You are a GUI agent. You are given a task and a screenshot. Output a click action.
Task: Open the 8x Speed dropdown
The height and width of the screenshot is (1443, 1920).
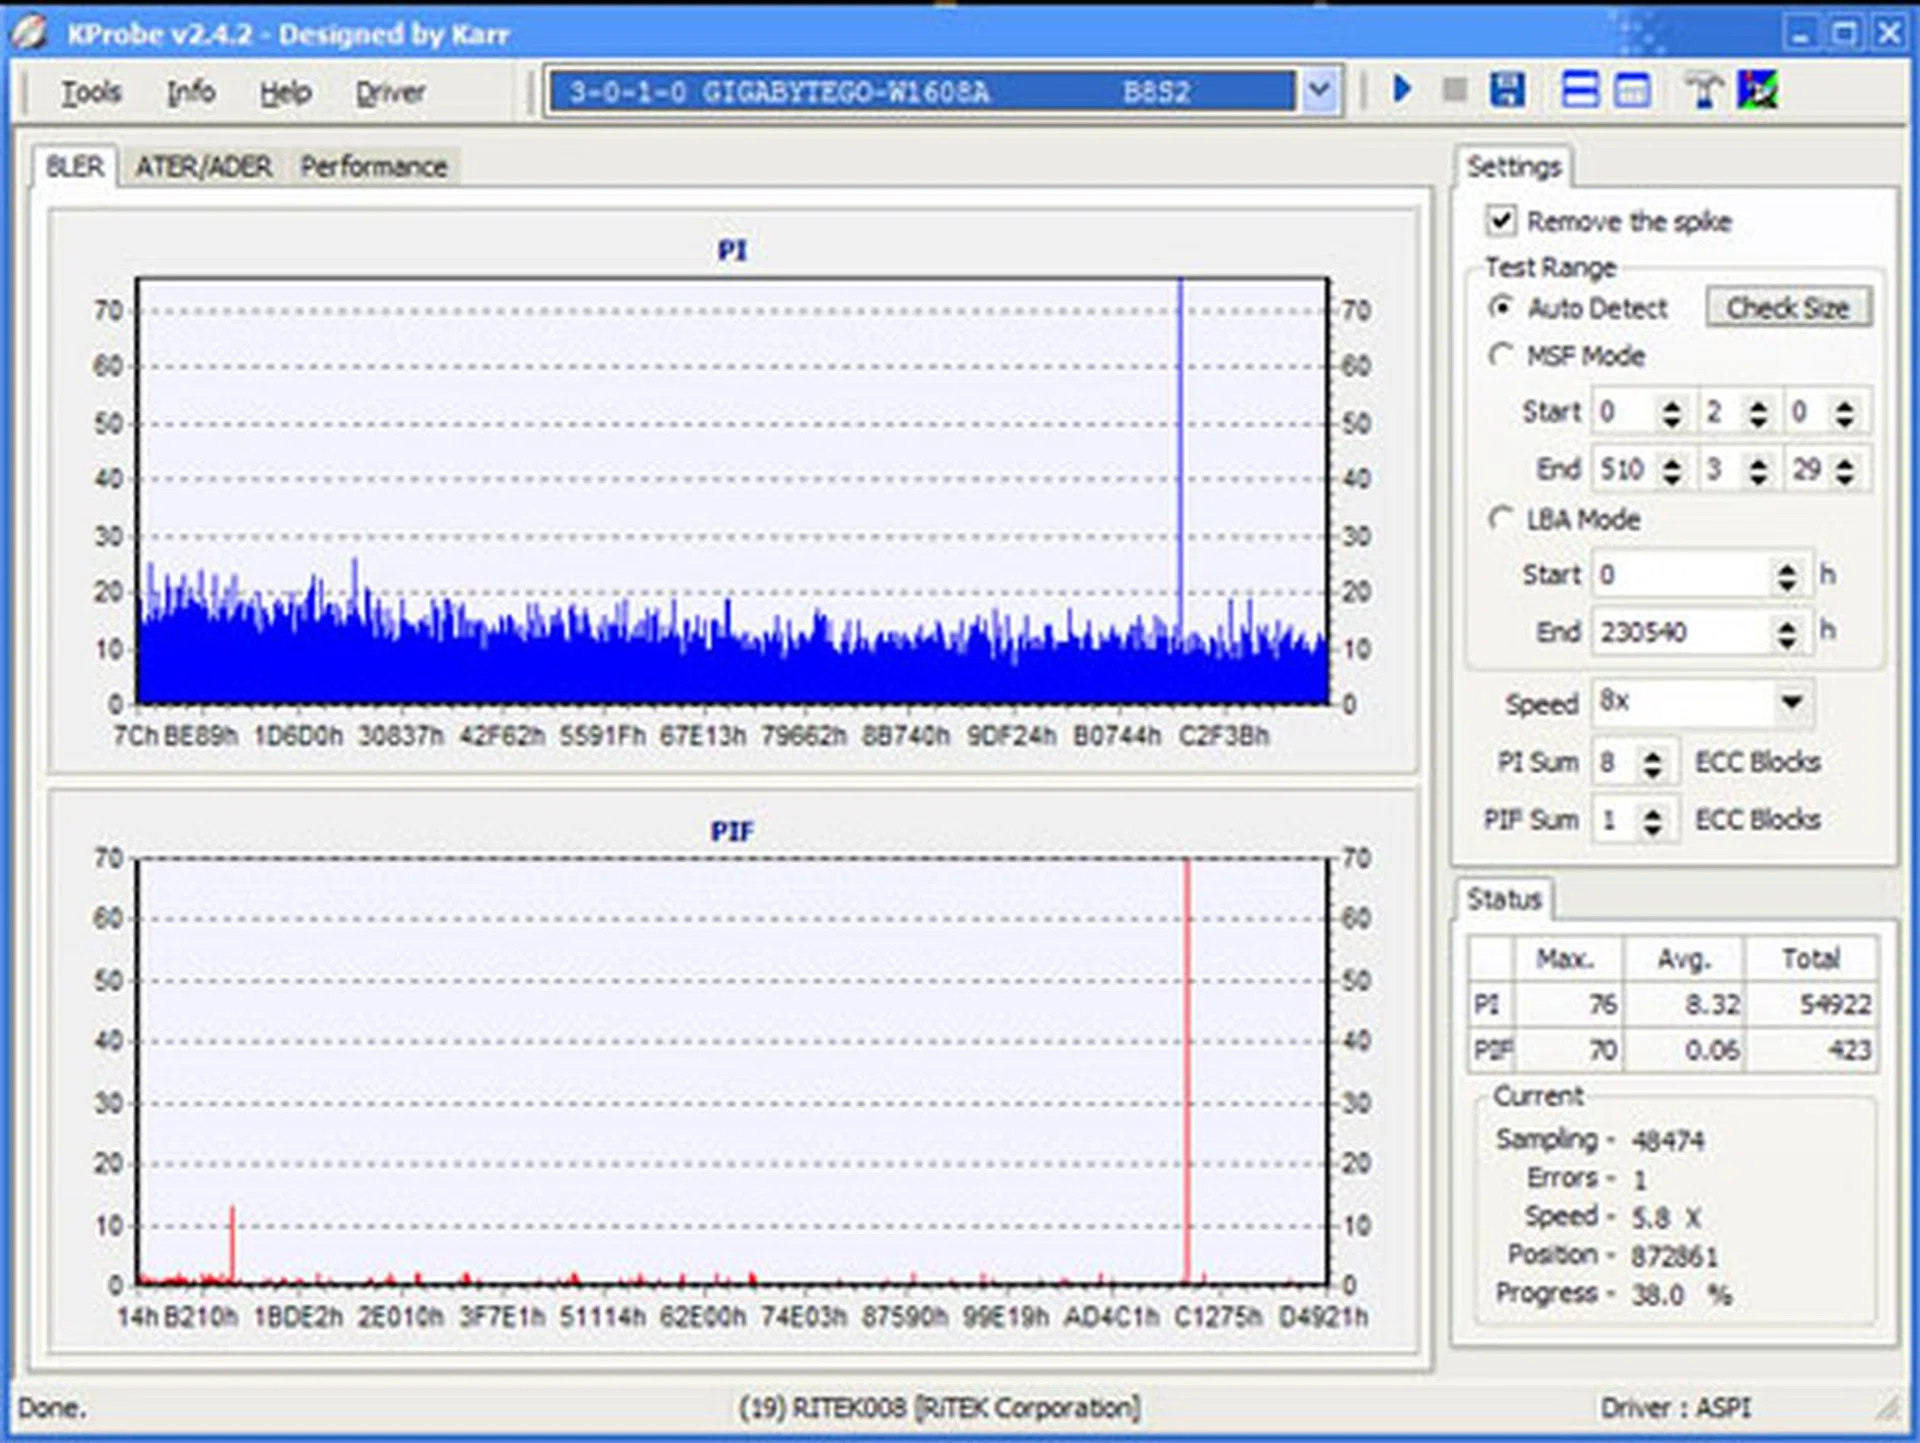[1791, 702]
